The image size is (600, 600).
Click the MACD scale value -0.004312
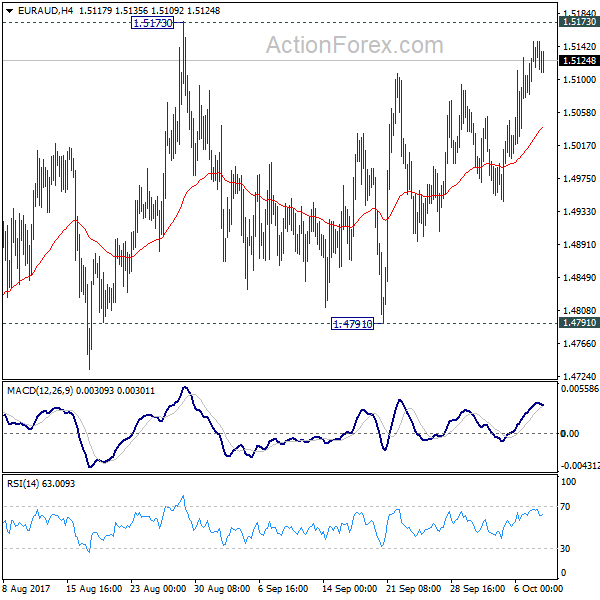580,466
